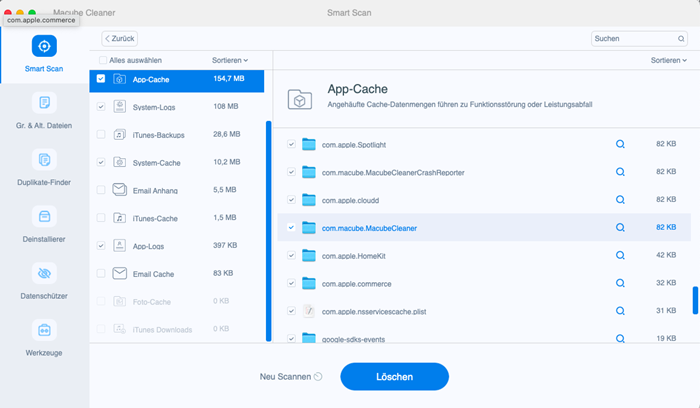700x408 pixels.
Task: Open the Smart Scan sidebar icon
Action: tap(44, 46)
